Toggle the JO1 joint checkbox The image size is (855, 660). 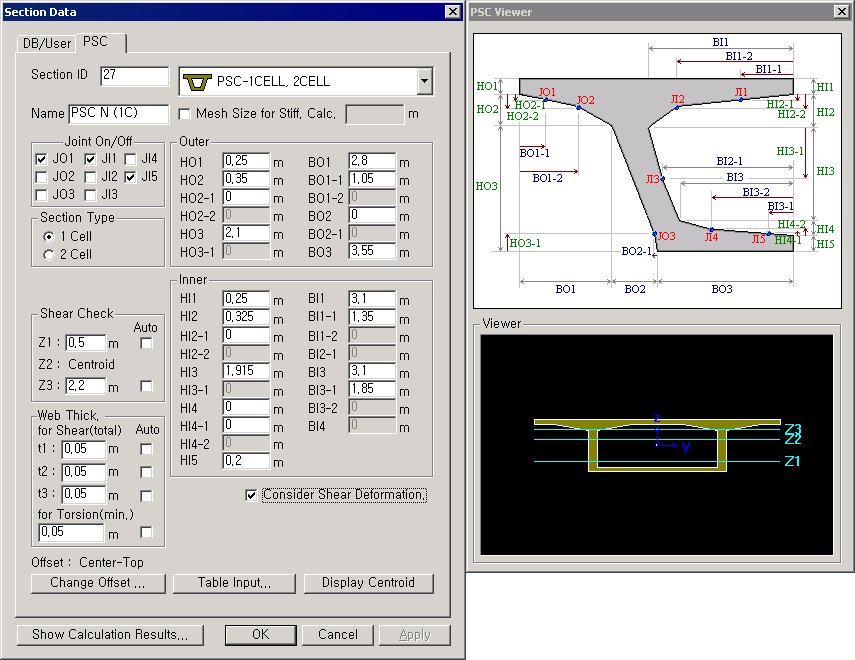tap(41, 159)
